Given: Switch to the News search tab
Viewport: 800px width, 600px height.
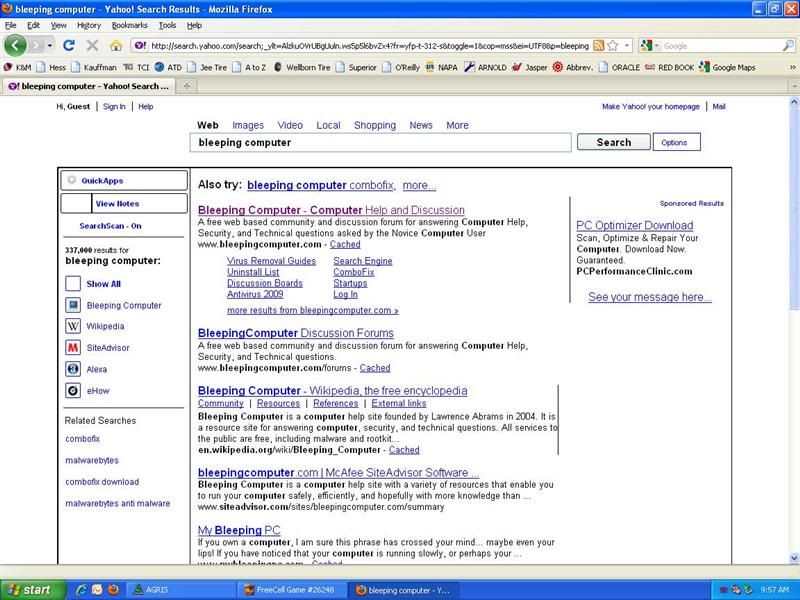Looking at the screenshot, I should (421, 125).
